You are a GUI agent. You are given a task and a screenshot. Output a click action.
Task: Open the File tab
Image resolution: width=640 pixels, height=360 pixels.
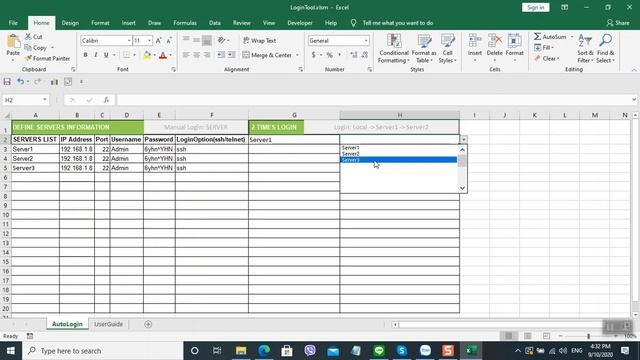pos(13,23)
